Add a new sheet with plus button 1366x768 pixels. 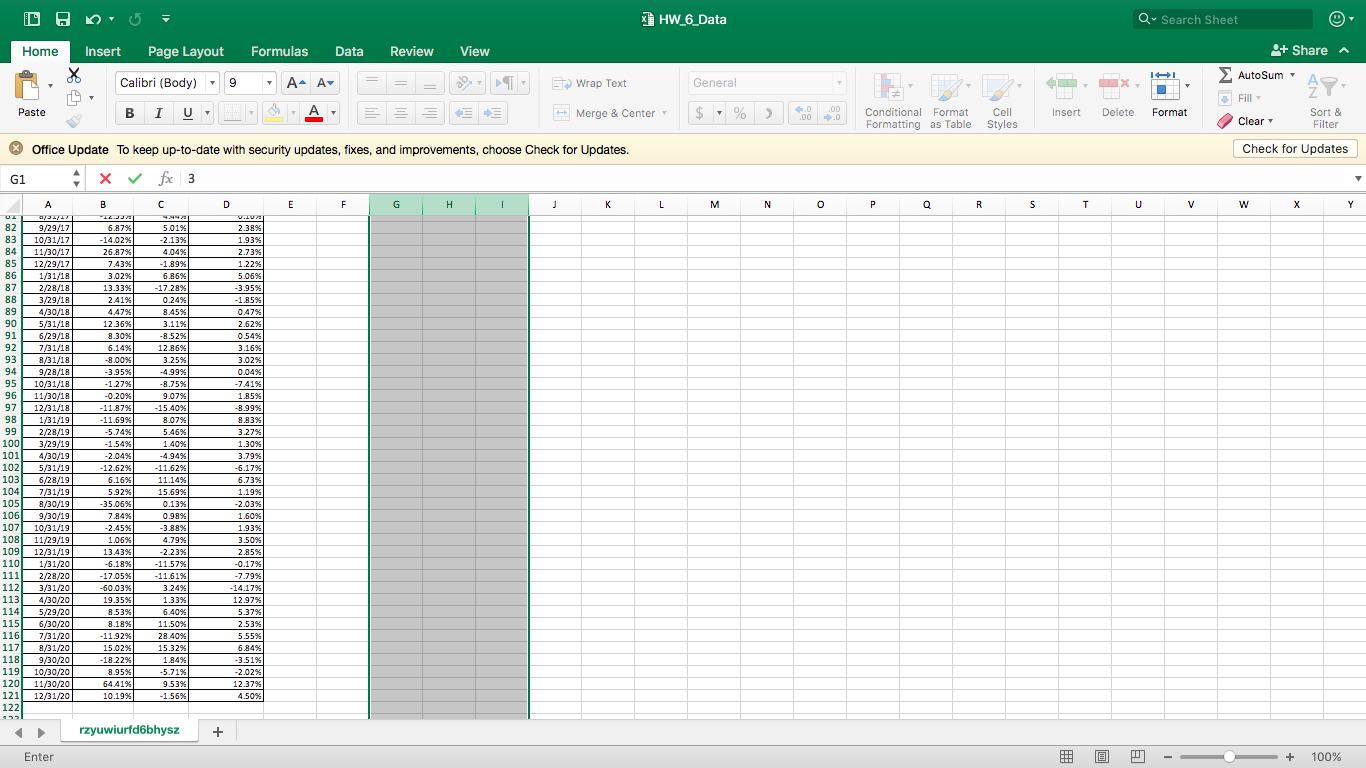[218, 732]
